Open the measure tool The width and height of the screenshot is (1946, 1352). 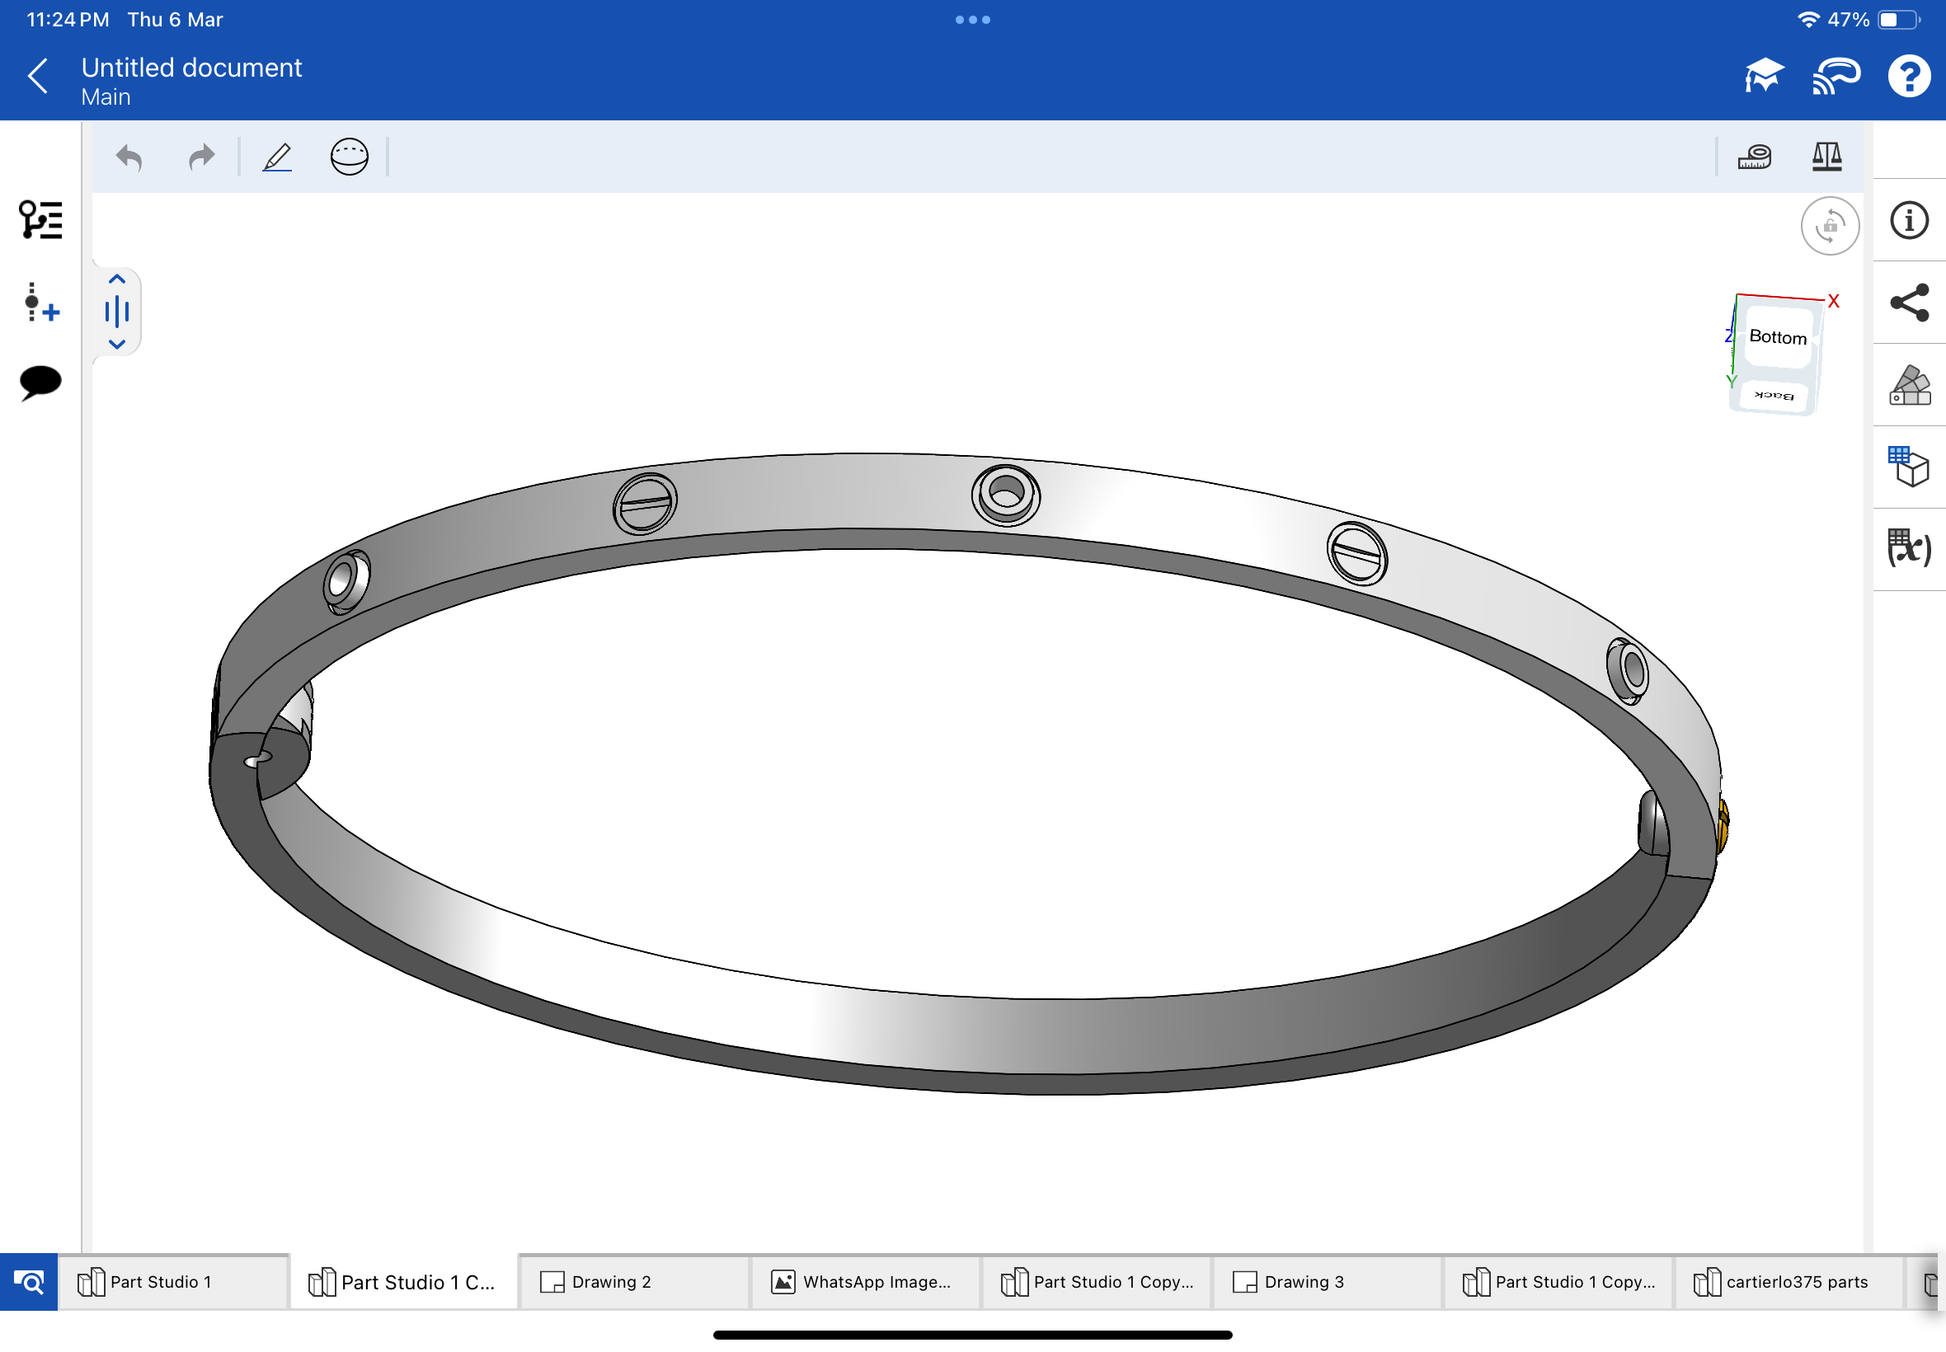click(1754, 157)
